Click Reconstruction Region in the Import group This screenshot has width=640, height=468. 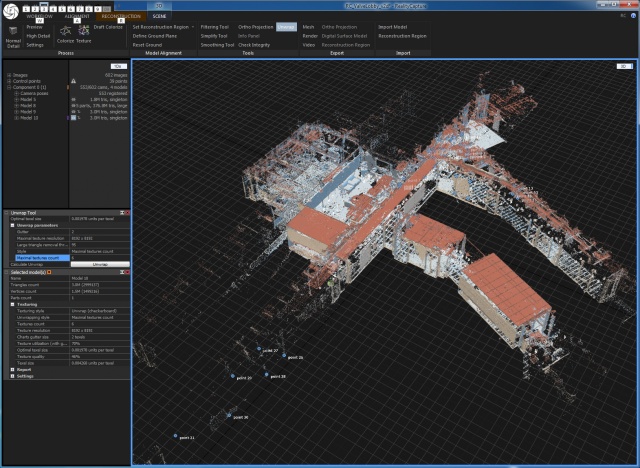pos(402,36)
